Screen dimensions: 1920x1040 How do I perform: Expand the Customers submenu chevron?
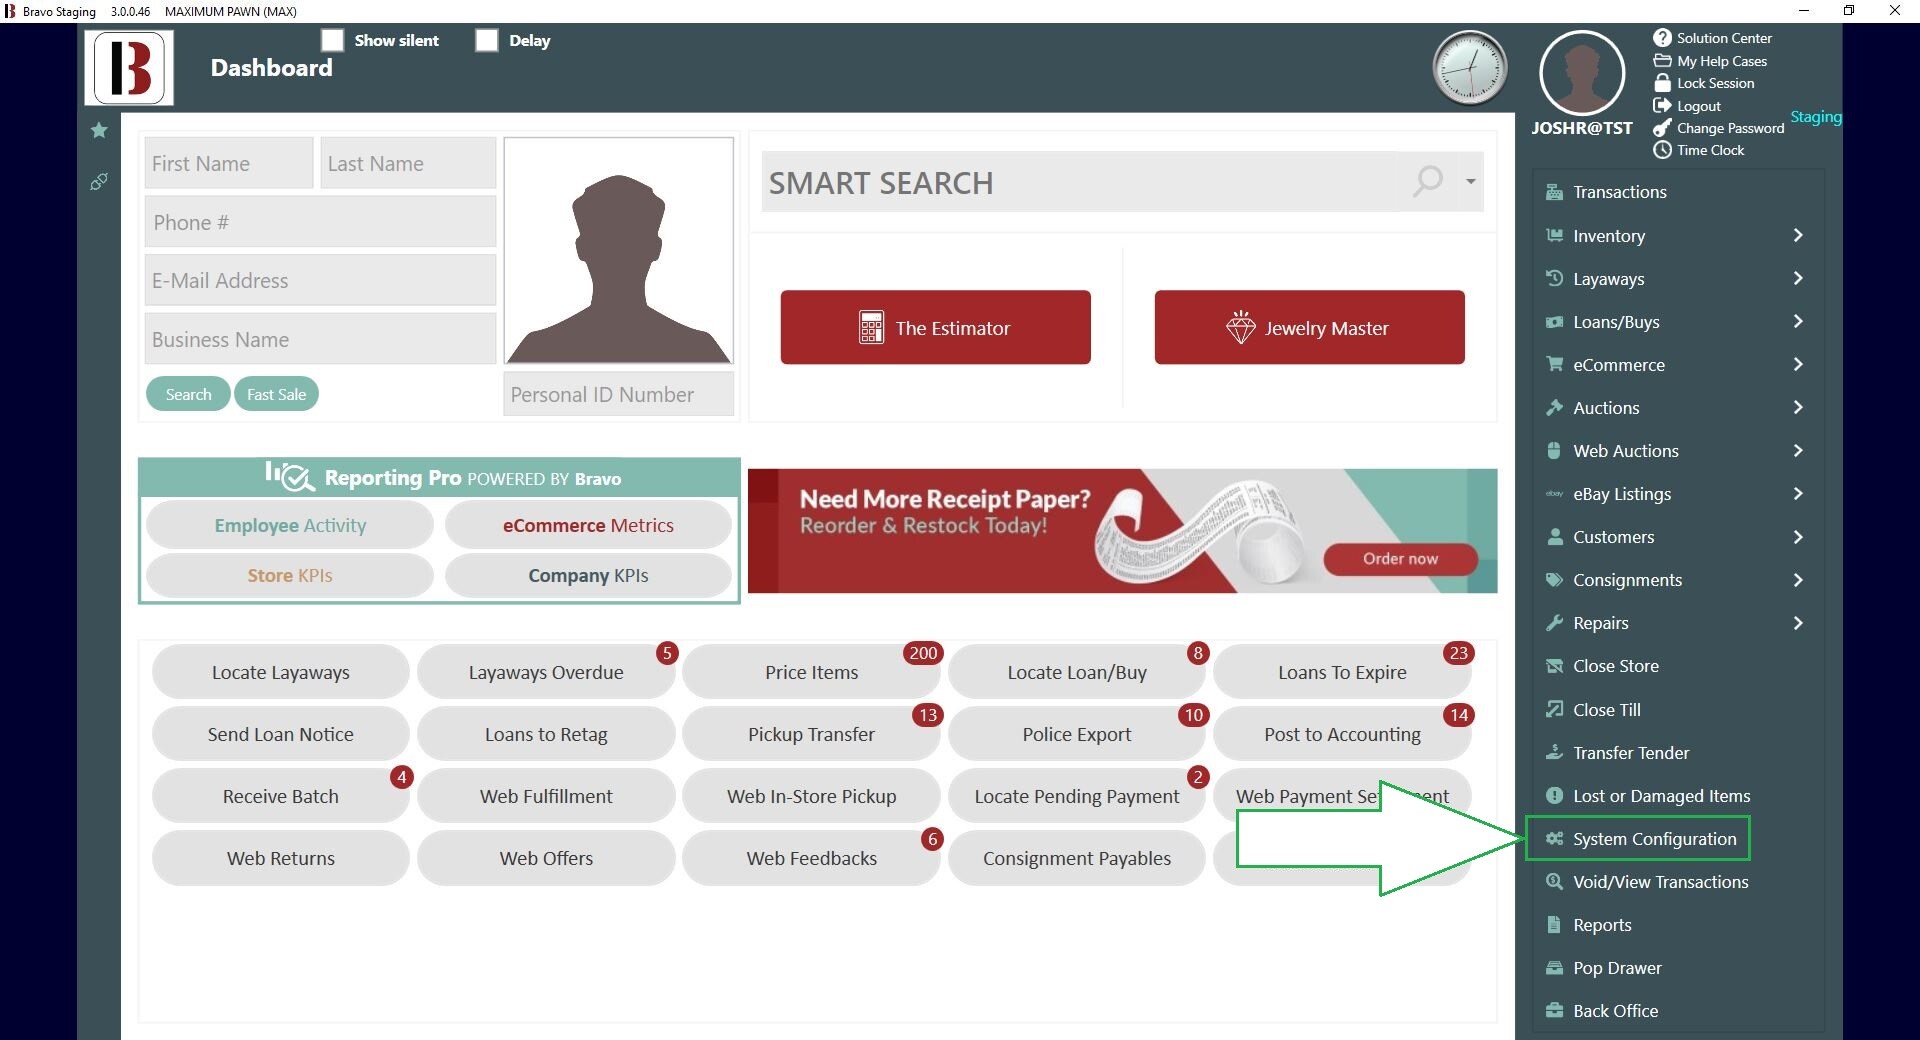(x=1798, y=536)
